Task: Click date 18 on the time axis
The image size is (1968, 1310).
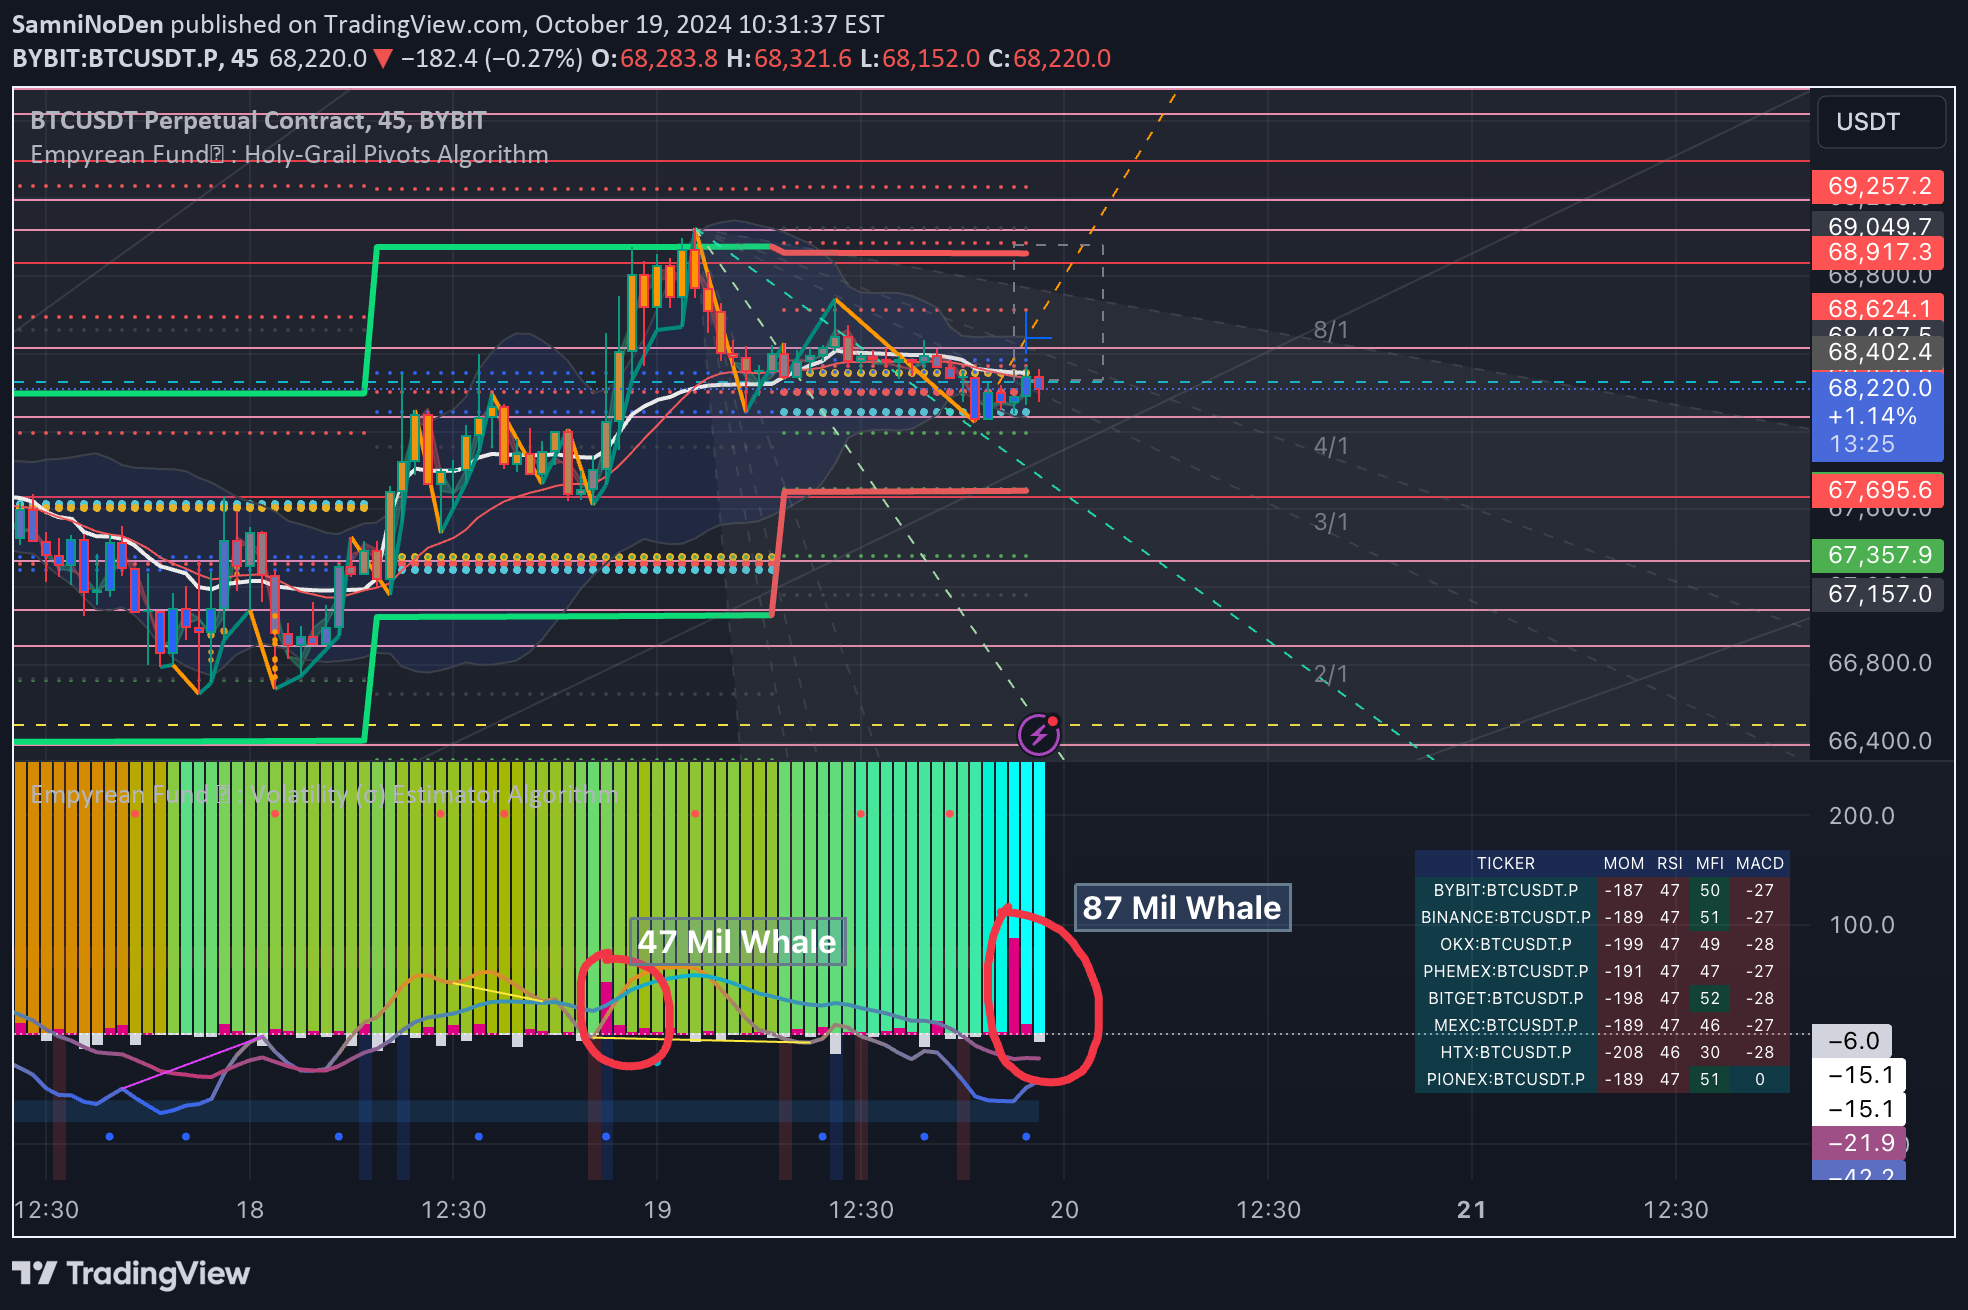Action: click(x=250, y=1210)
